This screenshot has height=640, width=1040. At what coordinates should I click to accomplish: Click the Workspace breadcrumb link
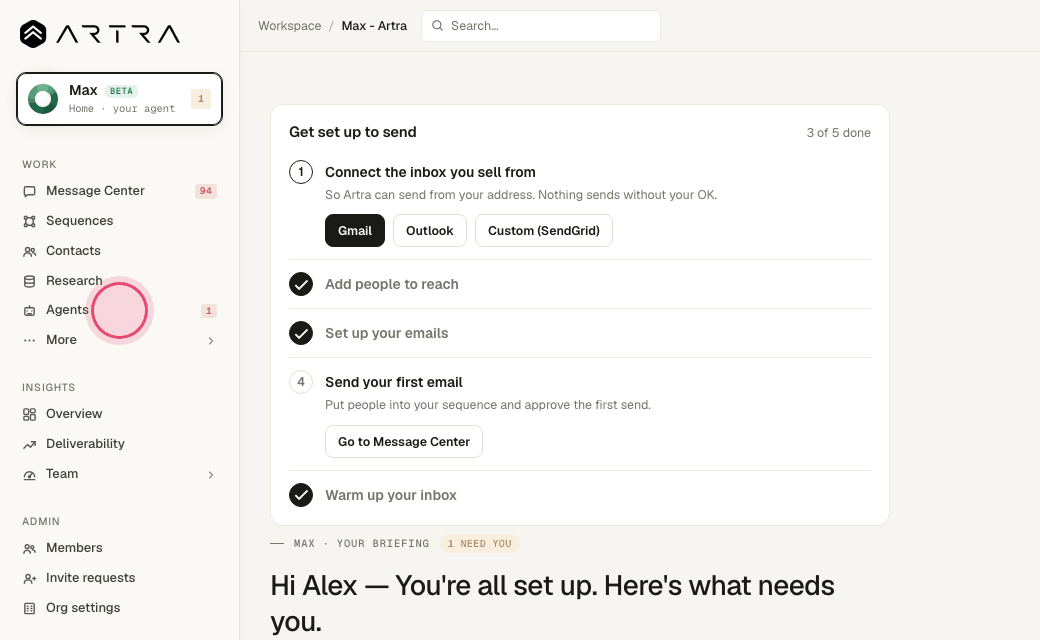click(x=290, y=26)
